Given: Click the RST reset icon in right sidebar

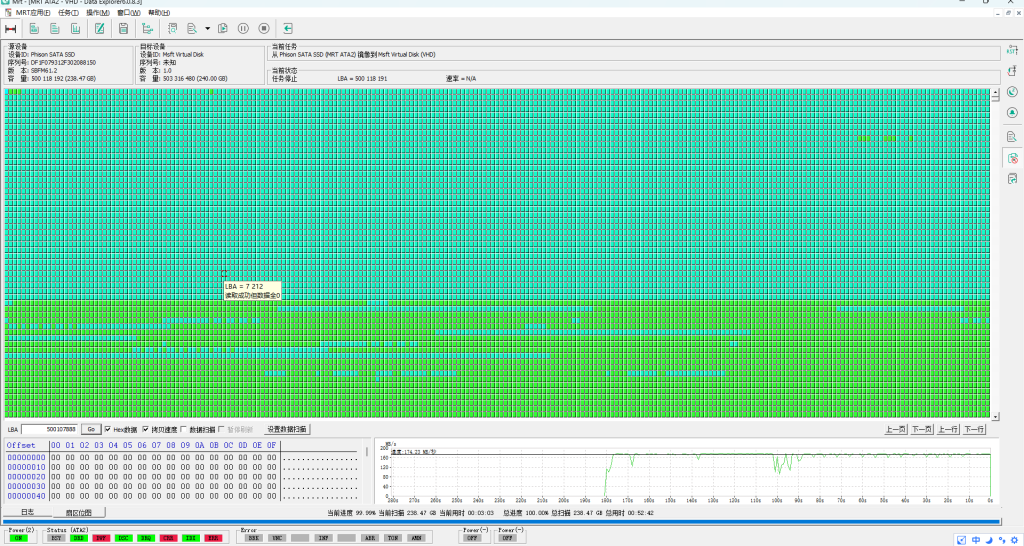Looking at the screenshot, I should pos(1012,50).
